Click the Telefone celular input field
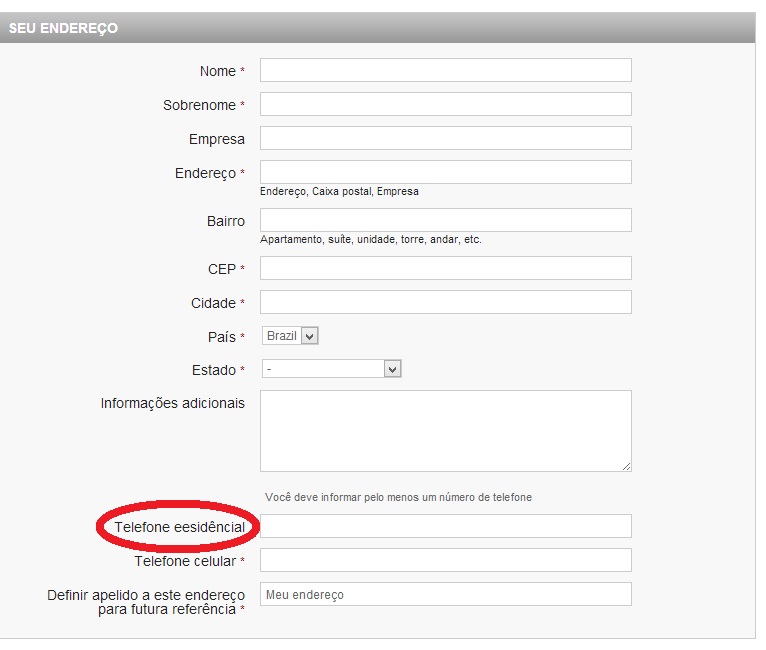Image resolution: width=766 pixels, height=650 pixels. (x=446, y=560)
